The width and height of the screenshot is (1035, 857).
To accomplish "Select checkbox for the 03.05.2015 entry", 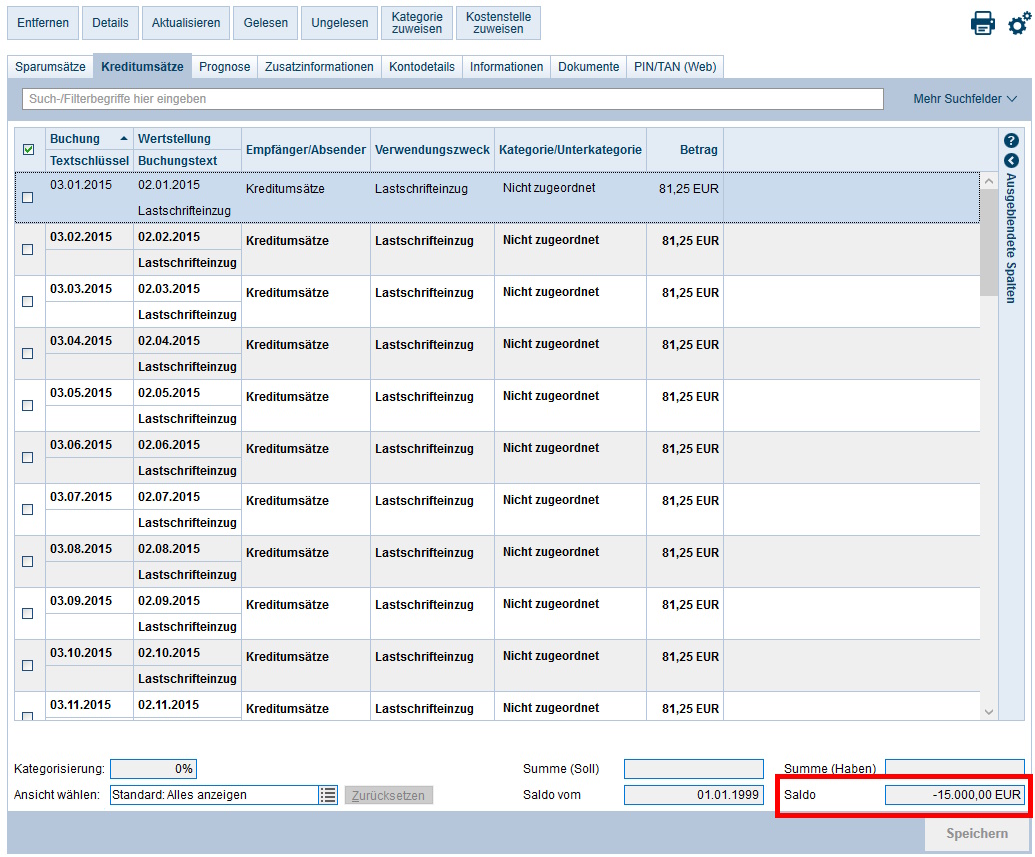I will pos(28,406).
